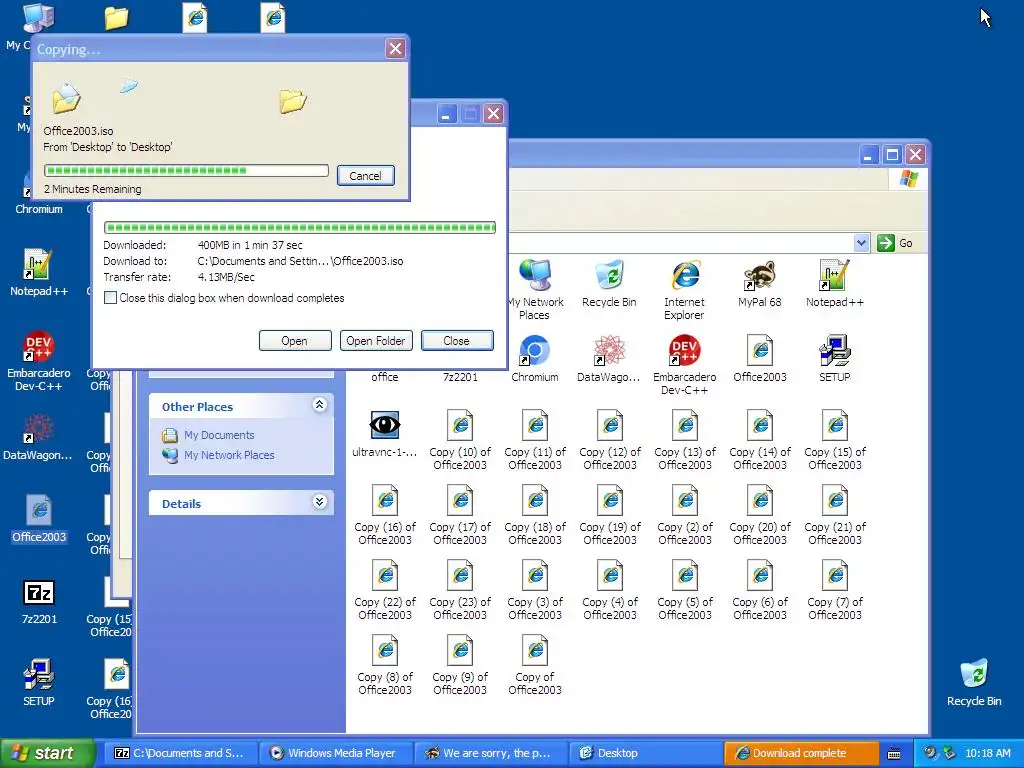Image resolution: width=1024 pixels, height=768 pixels.
Task: Expand the Details panel
Action: pyautogui.click(x=319, y=502)
